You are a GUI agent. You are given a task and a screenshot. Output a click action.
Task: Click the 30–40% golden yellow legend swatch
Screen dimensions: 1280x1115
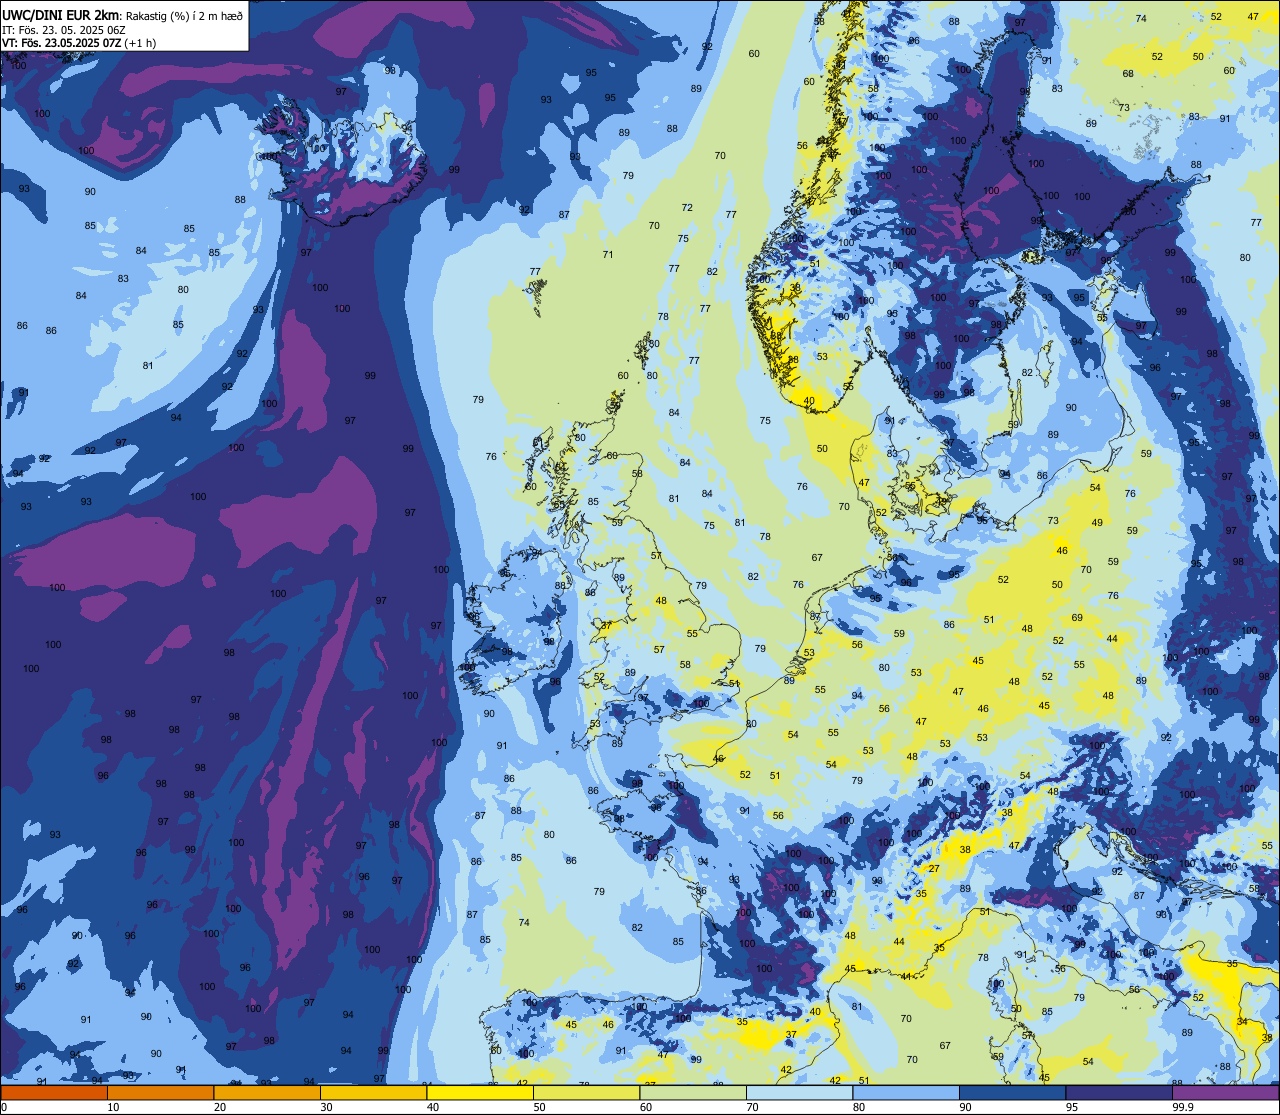pos(374,1093)
